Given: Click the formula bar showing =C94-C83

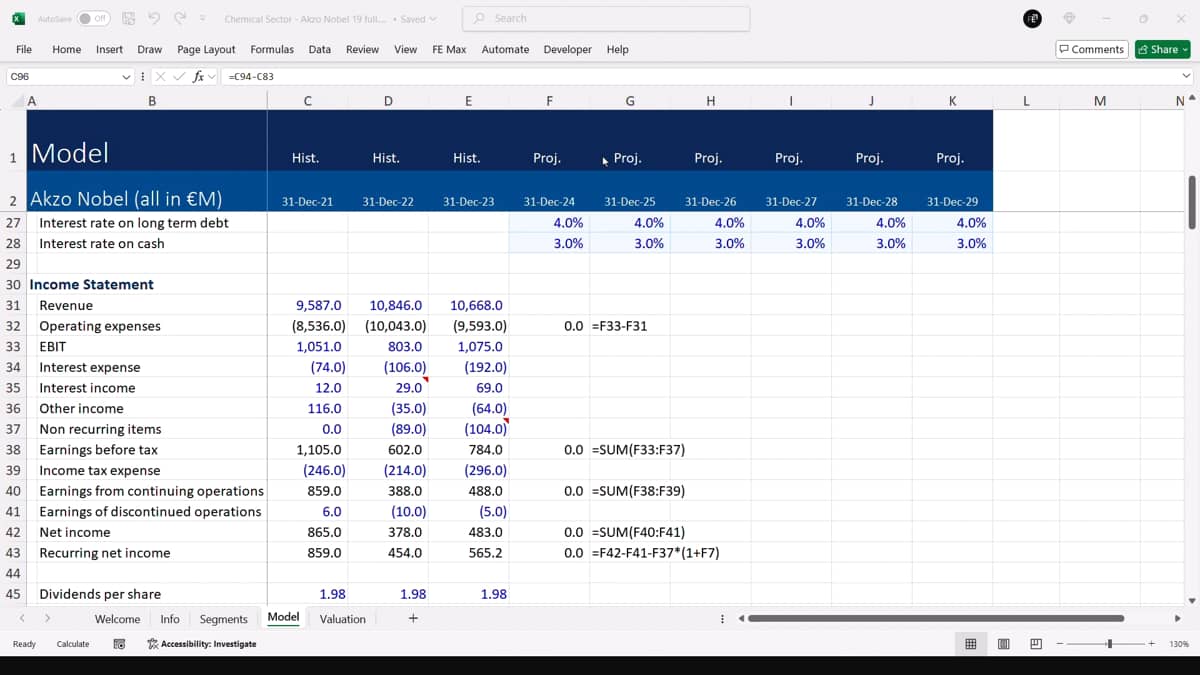Looking at the screenshot, I should [700, 76].
